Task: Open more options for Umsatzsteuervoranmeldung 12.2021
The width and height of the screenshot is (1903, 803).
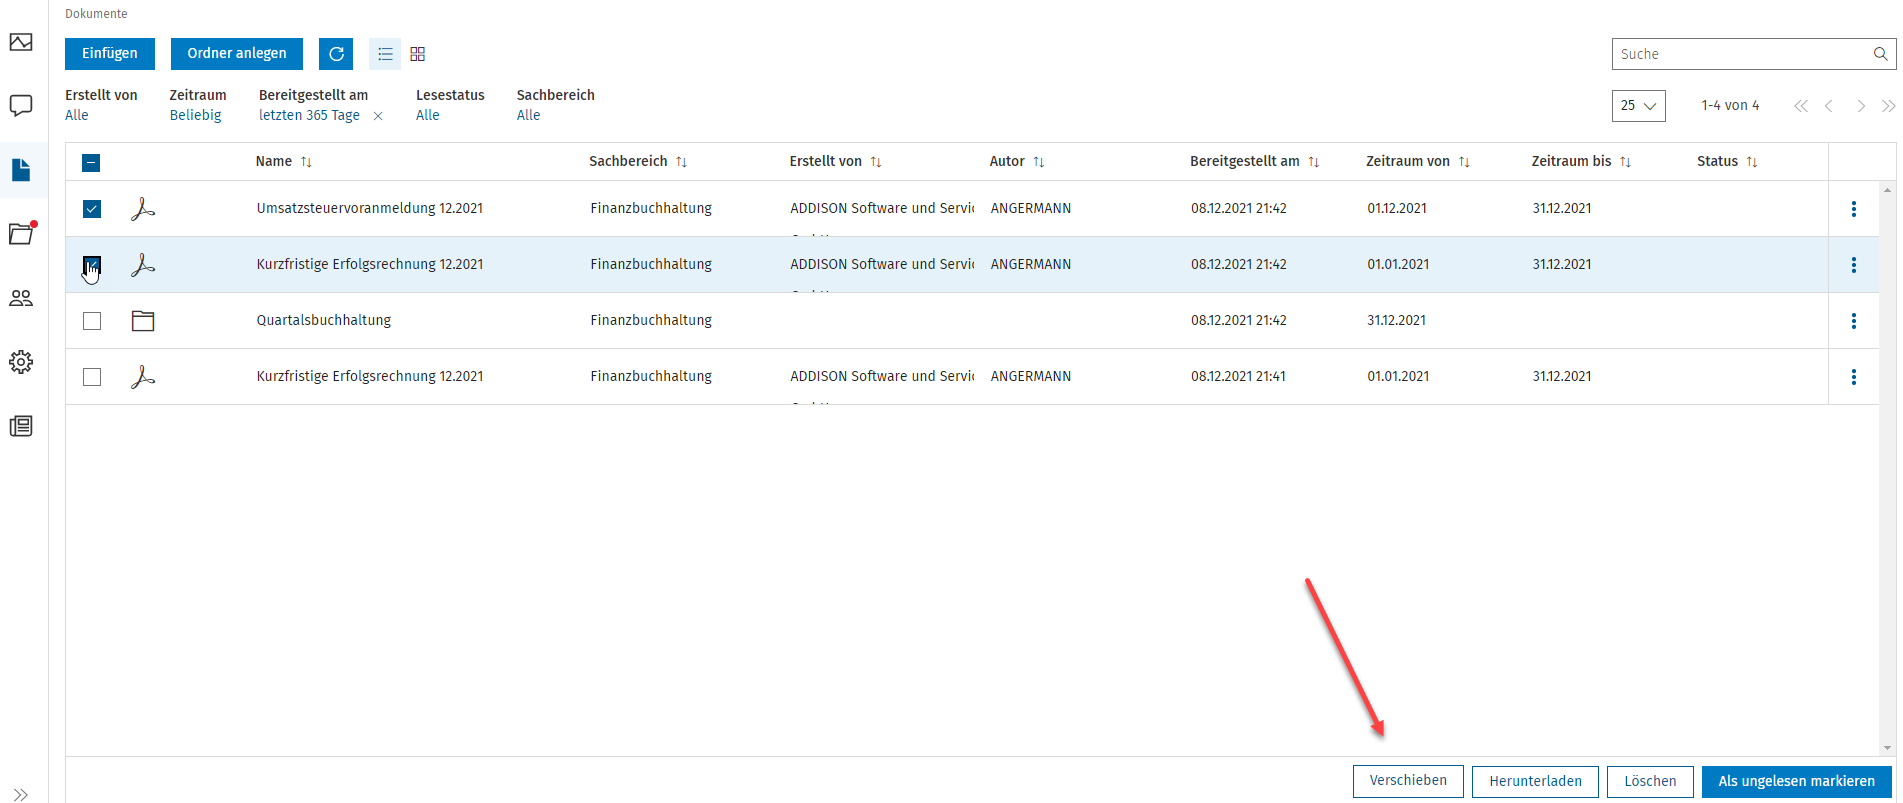Action: pyautogui.click(x=1854, y=209)
